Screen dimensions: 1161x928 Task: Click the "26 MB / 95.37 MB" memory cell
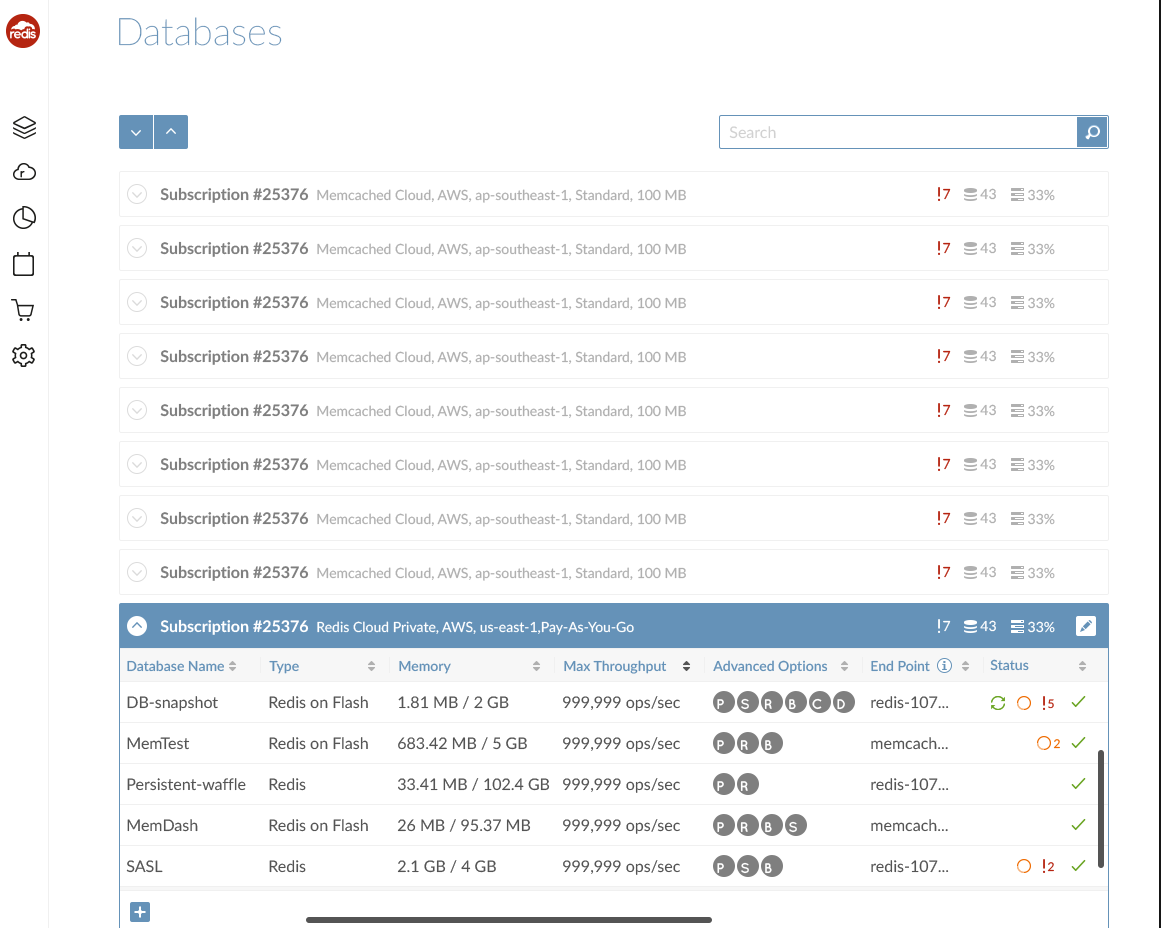464,825
